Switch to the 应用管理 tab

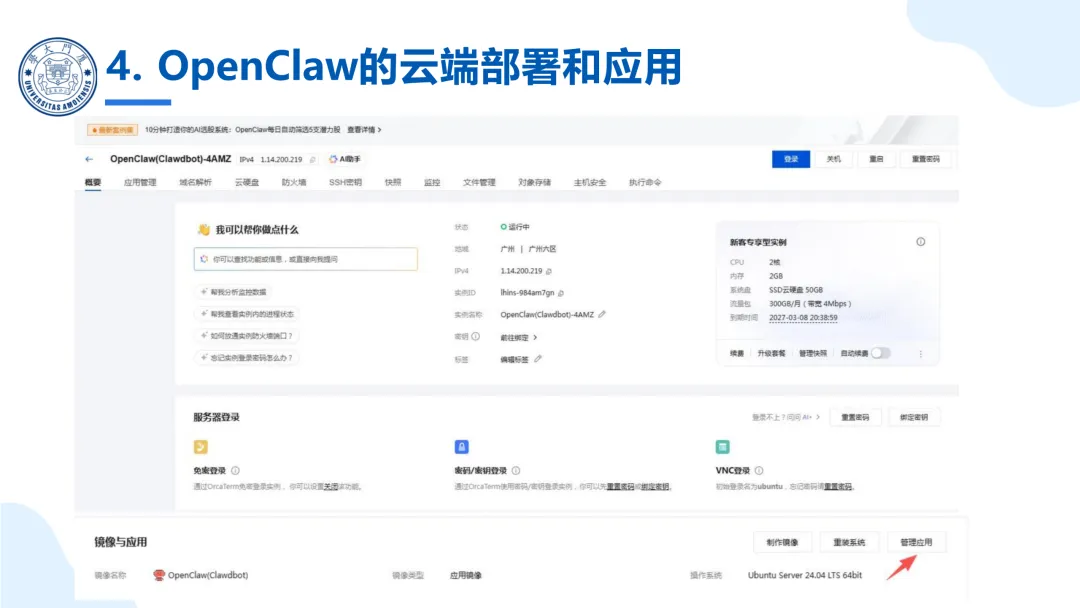[x=140, y=182]
